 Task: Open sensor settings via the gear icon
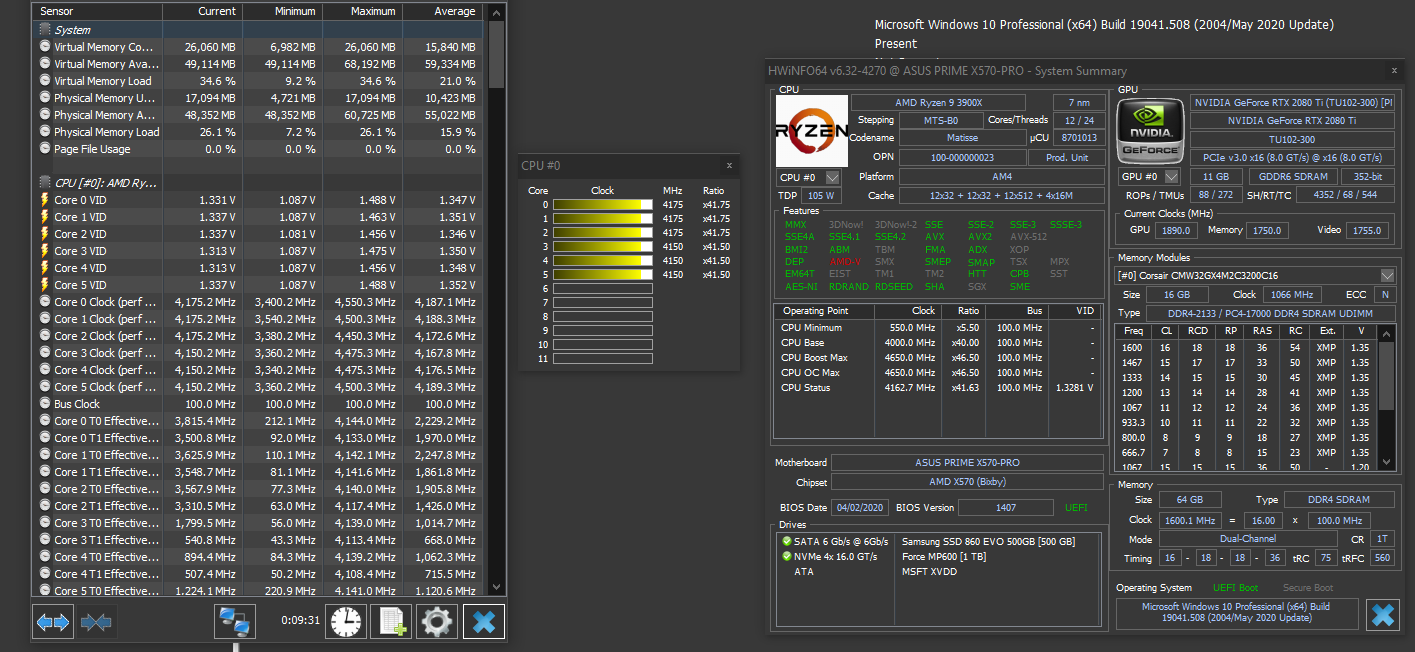tap(437, 622)
